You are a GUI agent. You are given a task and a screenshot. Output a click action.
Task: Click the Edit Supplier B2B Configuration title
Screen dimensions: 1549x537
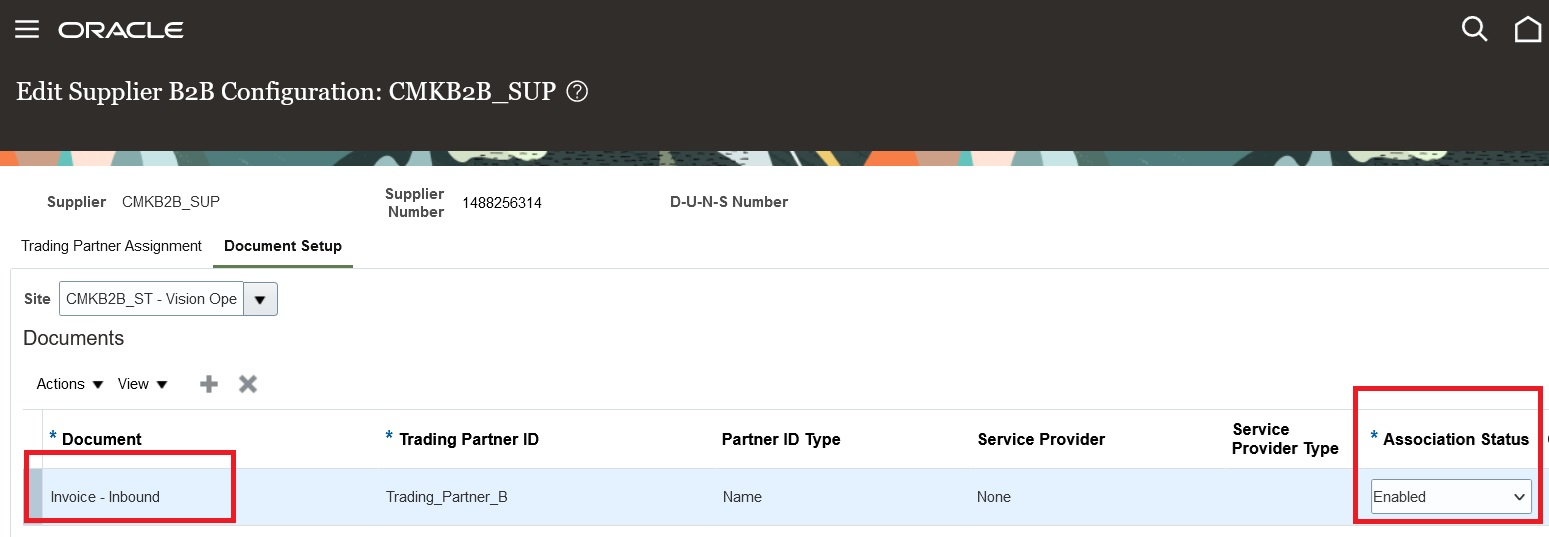pyautogui.click(x=286, y=92)
